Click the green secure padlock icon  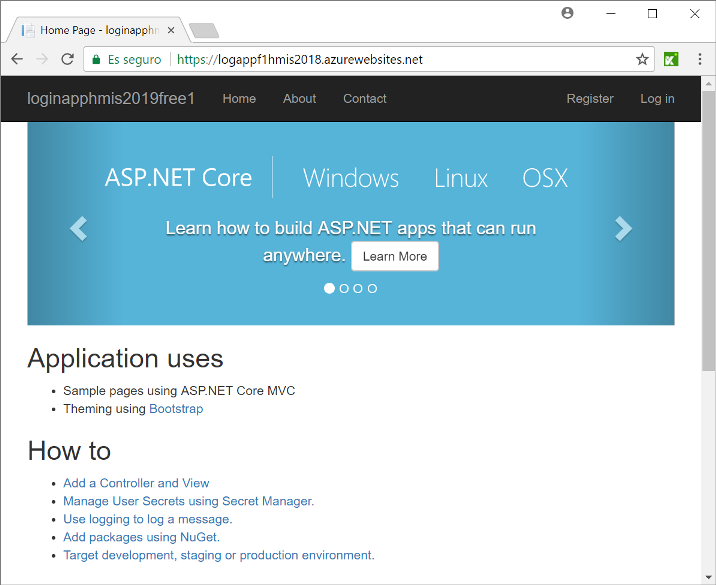(96, 60)
